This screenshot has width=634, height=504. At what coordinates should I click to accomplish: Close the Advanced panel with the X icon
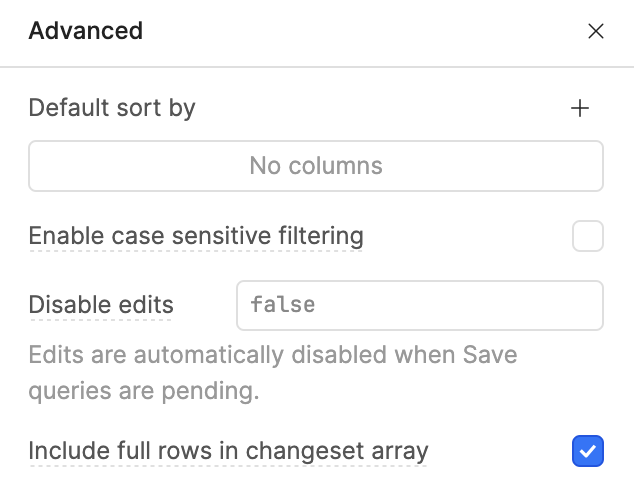596,31
